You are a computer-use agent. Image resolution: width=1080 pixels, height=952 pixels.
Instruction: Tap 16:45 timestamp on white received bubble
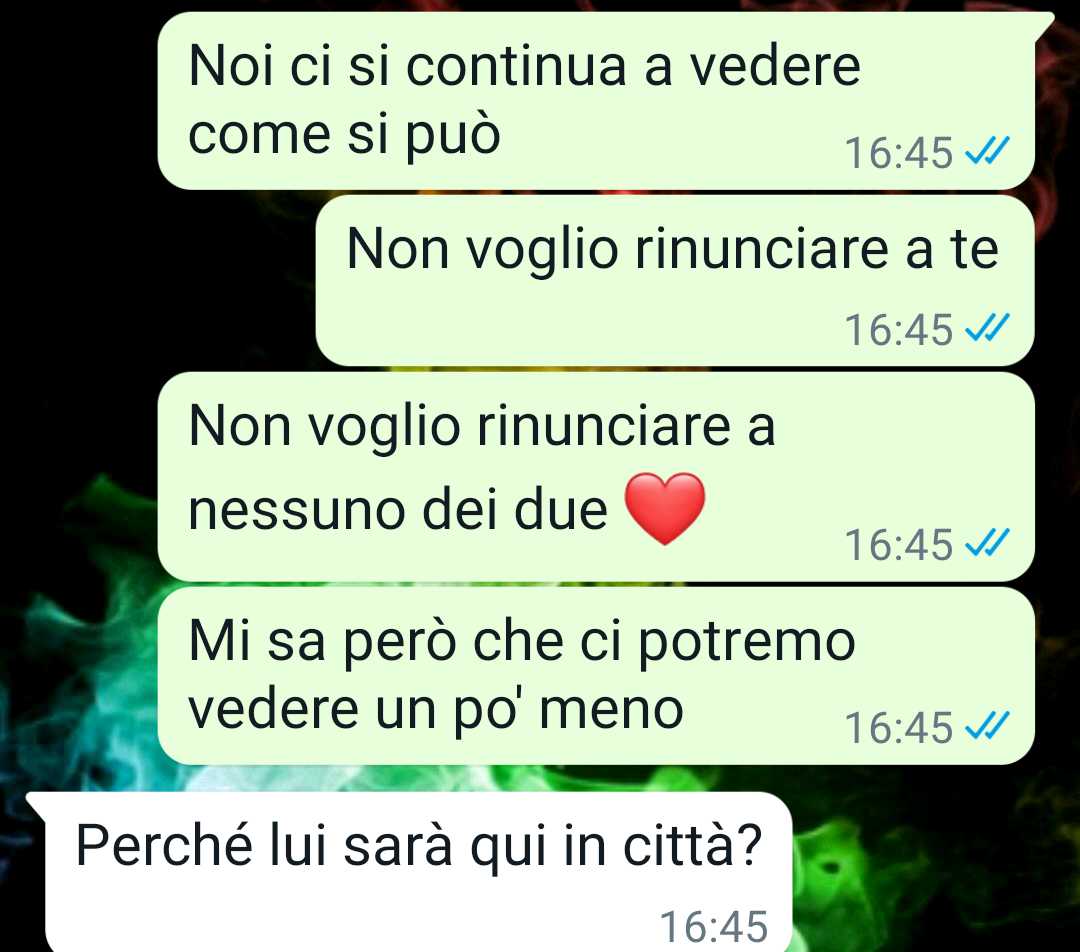714,927
